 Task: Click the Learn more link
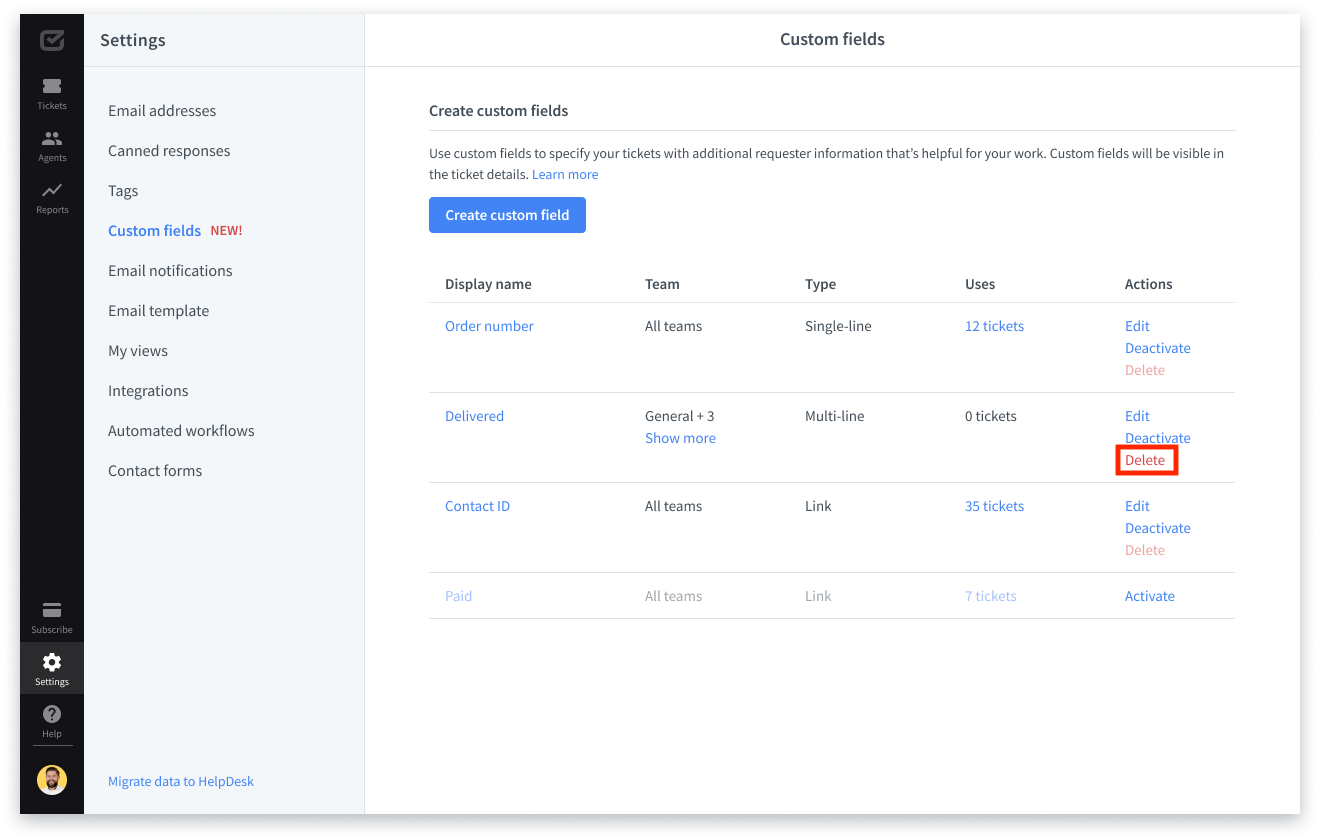pyautogui.click(x=565, y=174)
